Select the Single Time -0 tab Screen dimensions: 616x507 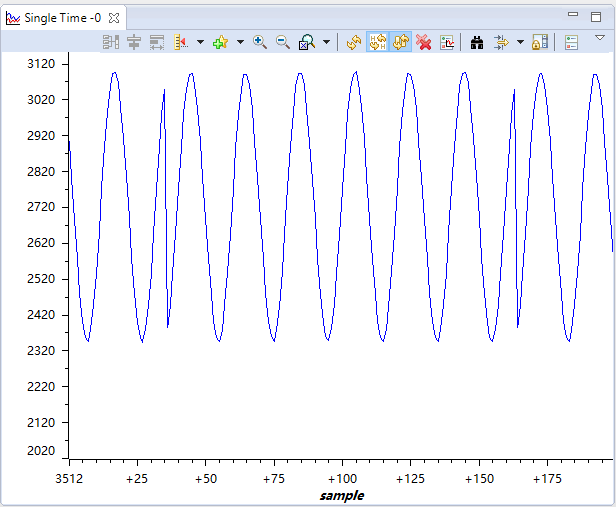(x=63, y=18)
